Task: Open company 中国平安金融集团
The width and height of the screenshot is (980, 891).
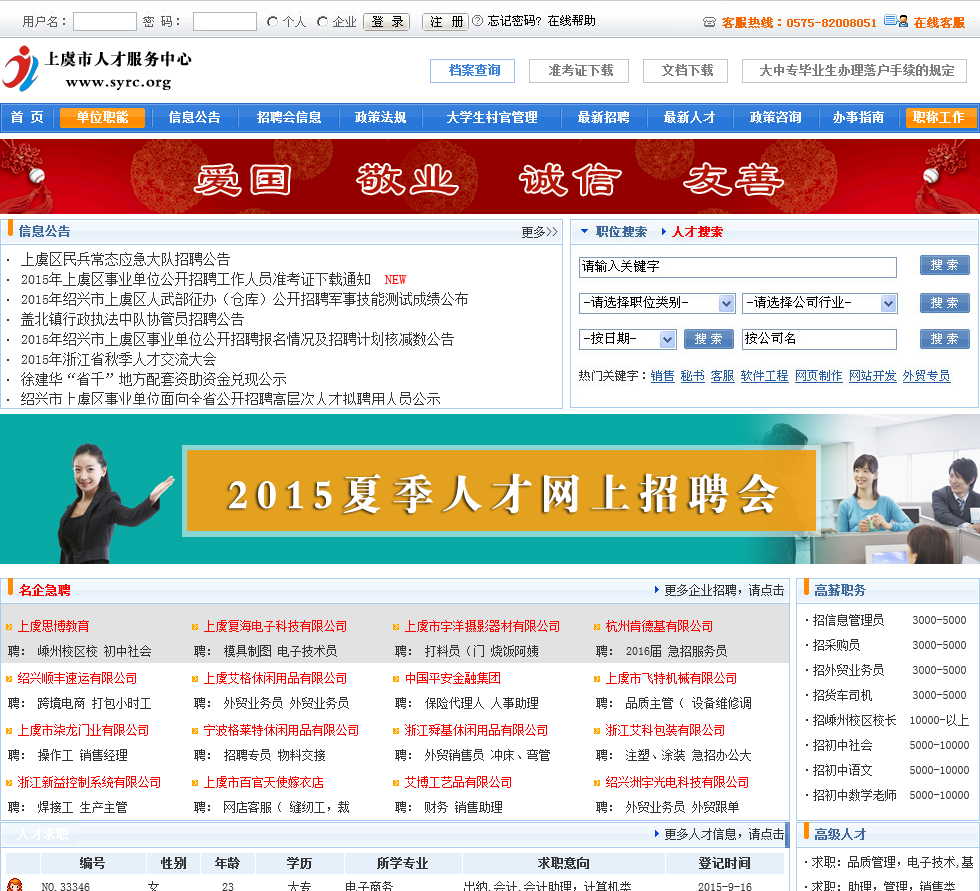Action: 452,678
